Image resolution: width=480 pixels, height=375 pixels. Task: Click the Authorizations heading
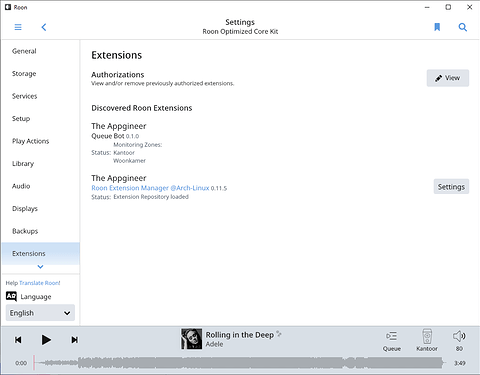click(x=118, y=75)
